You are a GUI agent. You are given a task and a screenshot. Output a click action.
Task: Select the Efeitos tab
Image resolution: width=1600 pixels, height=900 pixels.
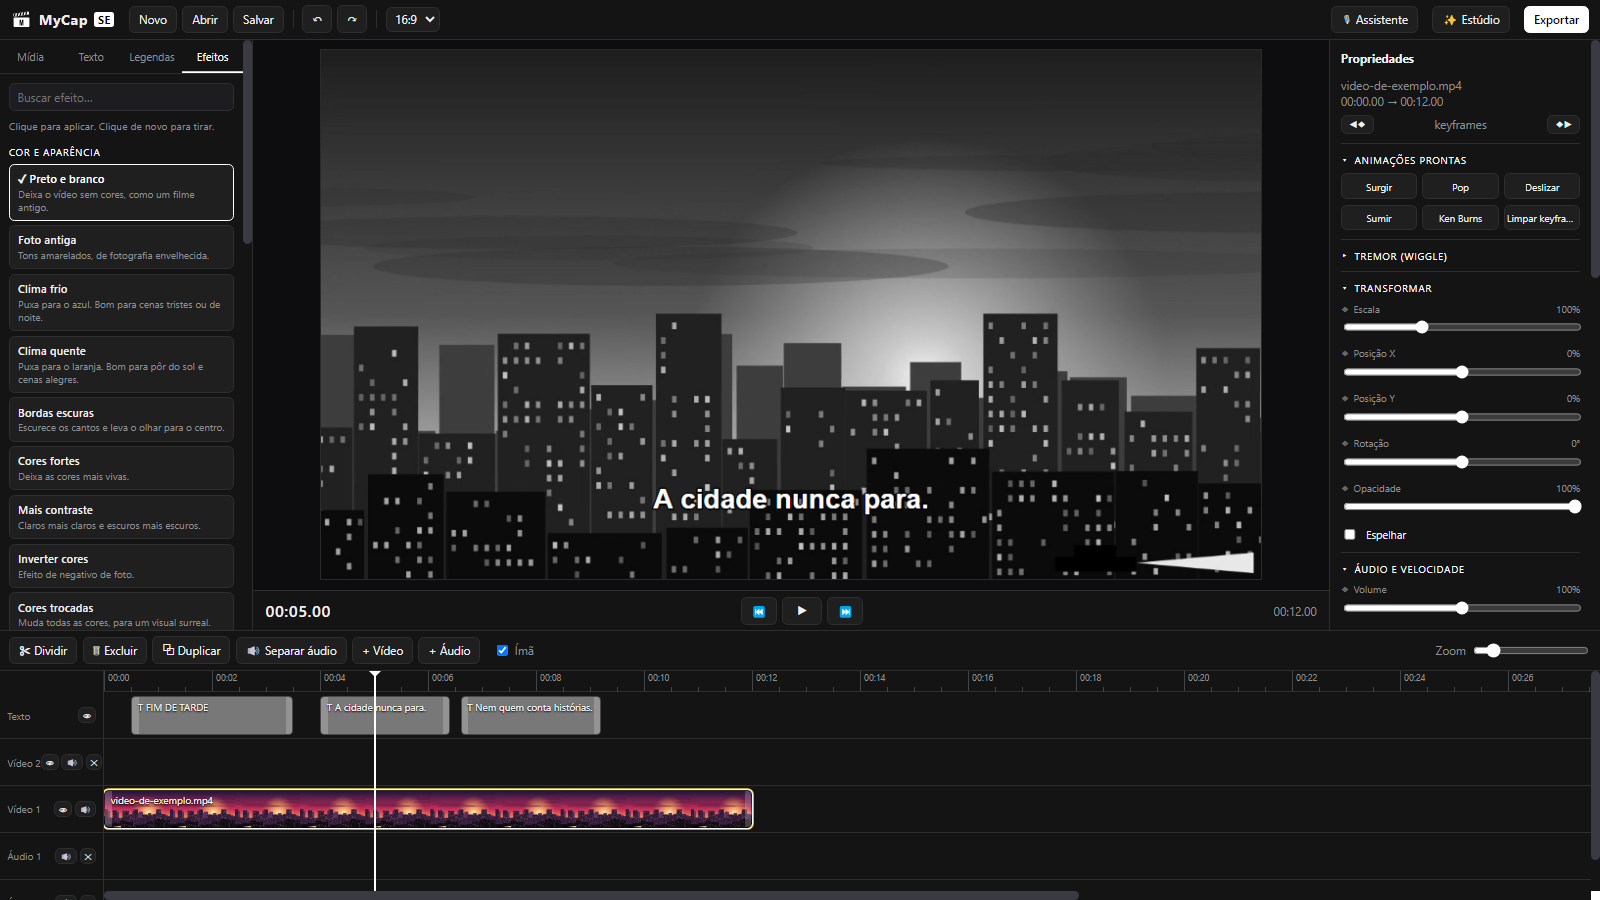click(212, 57)
